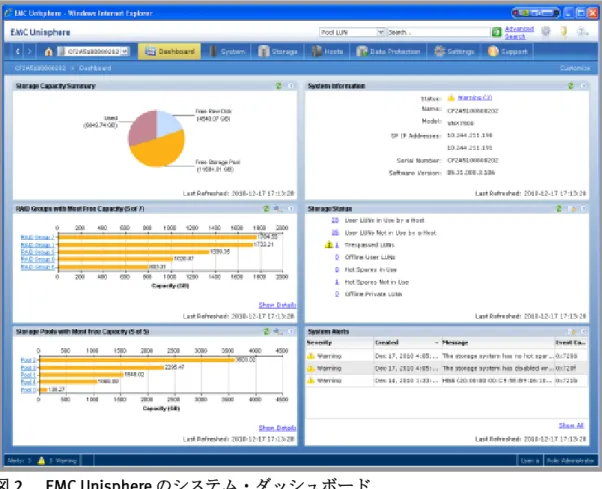Open the Advanced Search link
Viewport: 602px width, 489px height.
pos(519,32)
